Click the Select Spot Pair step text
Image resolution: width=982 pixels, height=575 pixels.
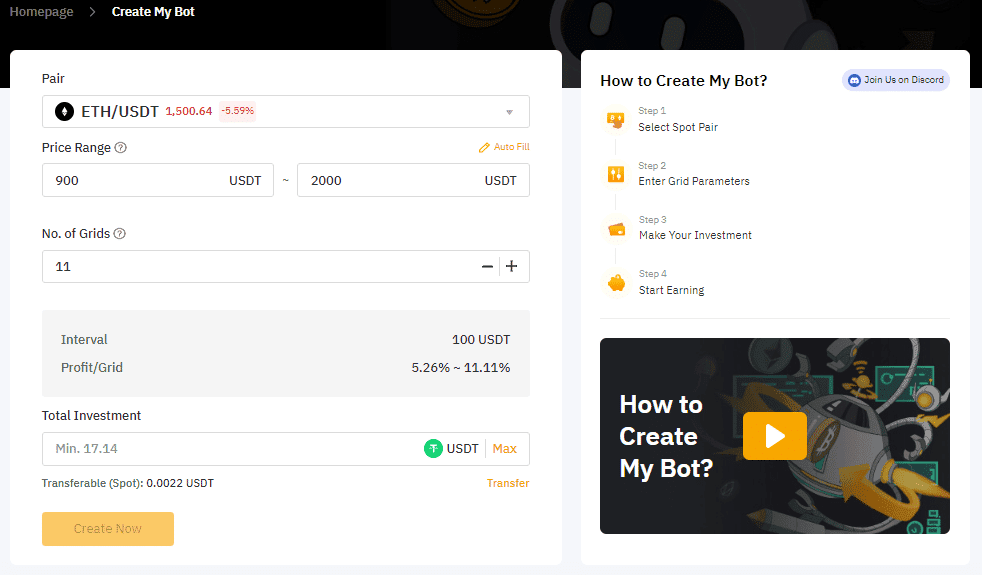[x=678, y=127]
